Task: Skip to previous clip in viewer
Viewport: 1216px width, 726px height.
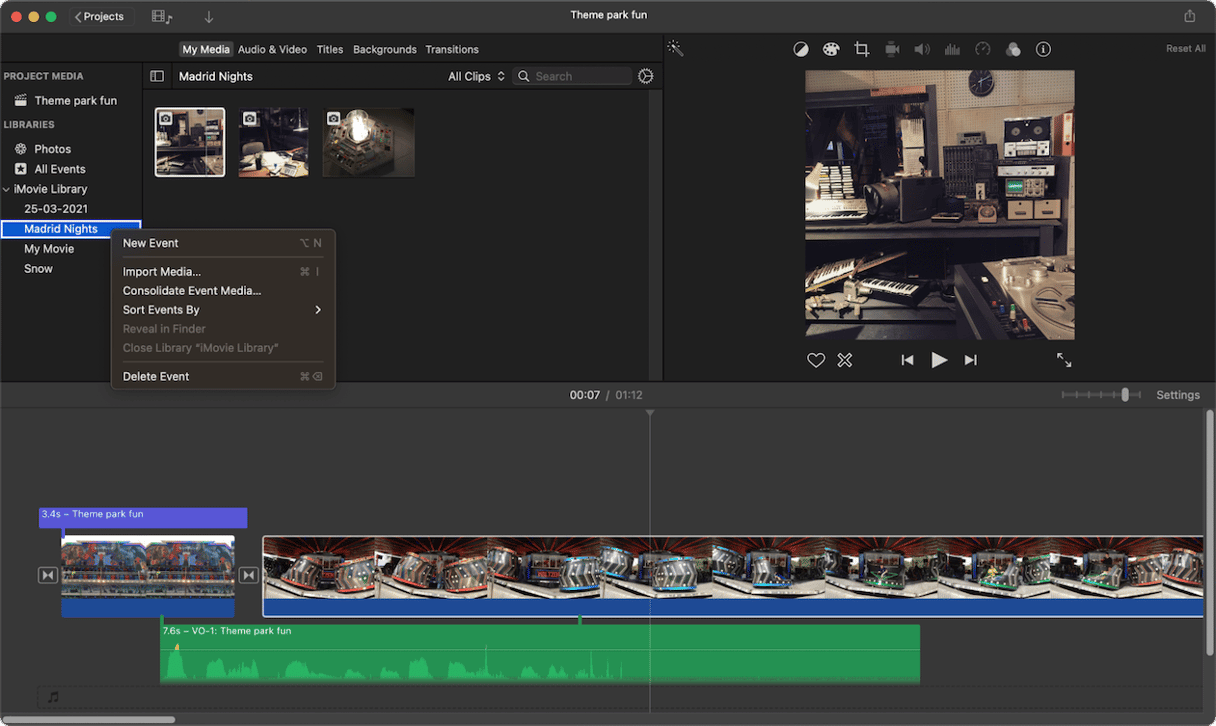Action: point(907,360)
